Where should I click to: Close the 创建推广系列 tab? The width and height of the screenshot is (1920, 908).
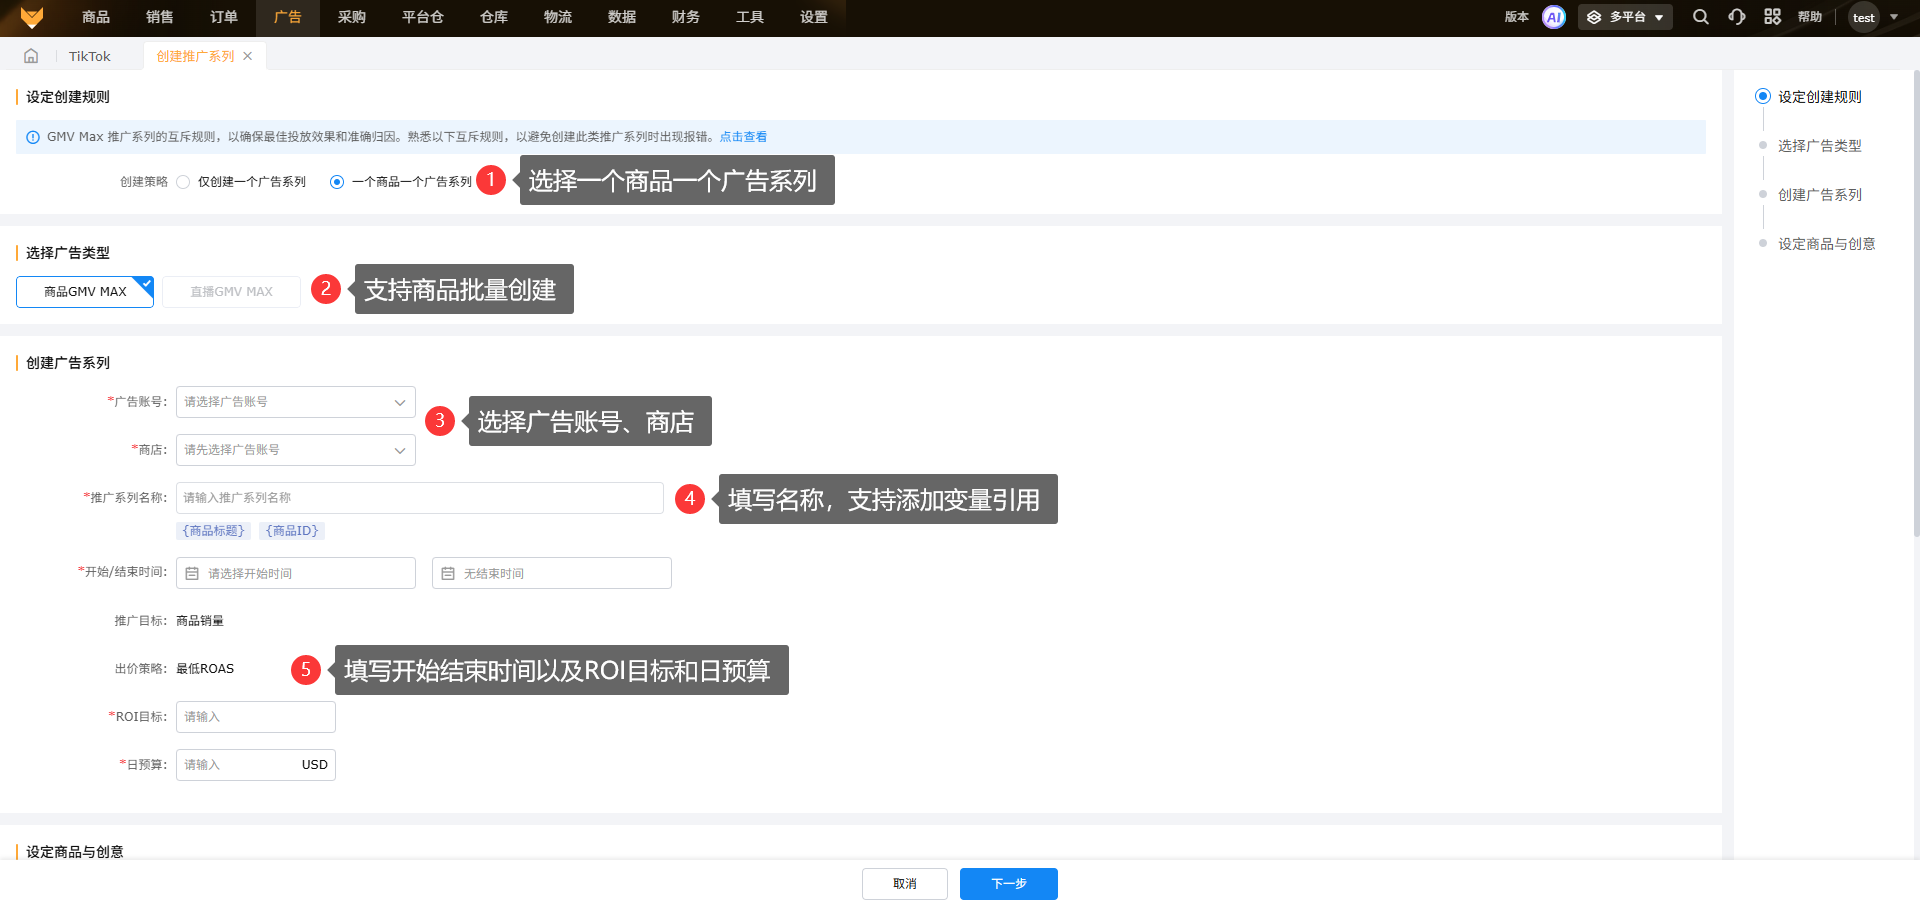248,56
